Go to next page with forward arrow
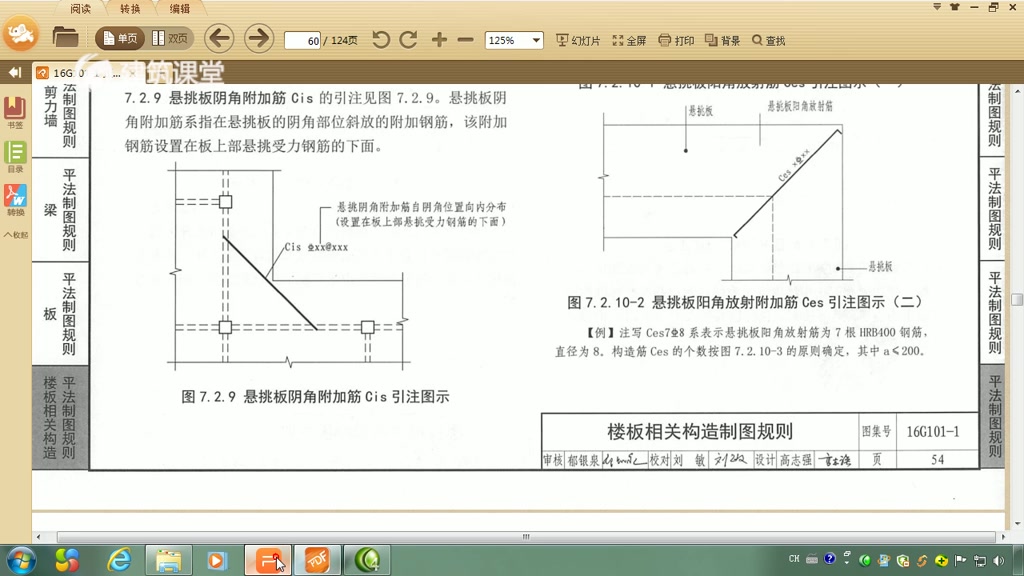The image size is (1024, 576). 258,40
